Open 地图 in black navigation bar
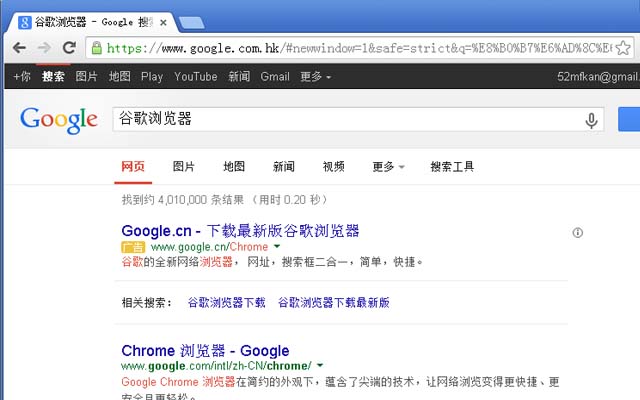This screenshot has width=640, height=400. (x=120, y=76)
